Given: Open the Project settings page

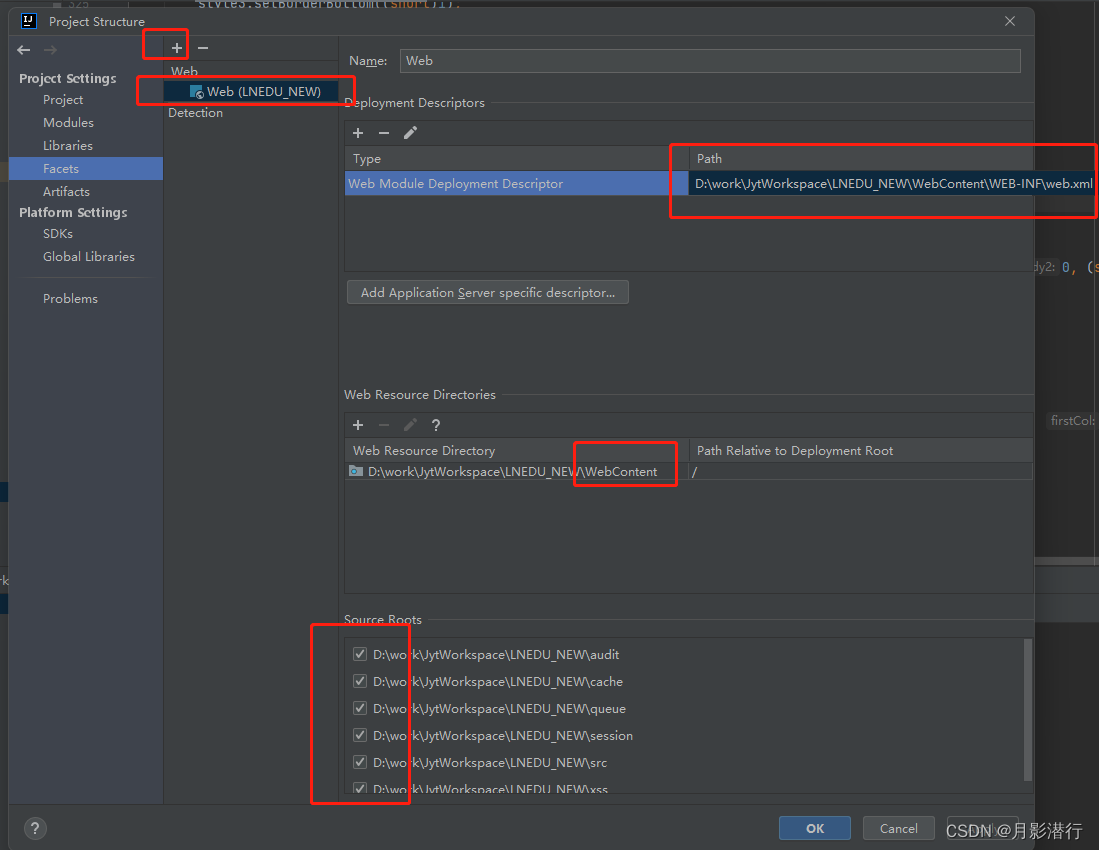Looking at the screenshot, I should tap(63, 100).
